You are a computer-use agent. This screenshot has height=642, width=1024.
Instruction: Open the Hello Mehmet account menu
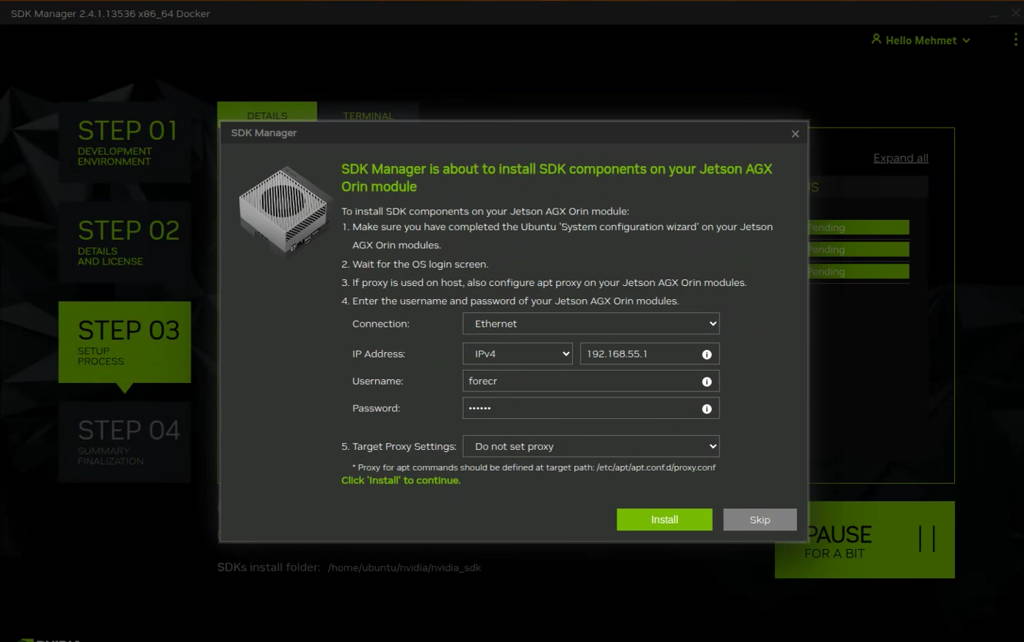pos(921,40)
